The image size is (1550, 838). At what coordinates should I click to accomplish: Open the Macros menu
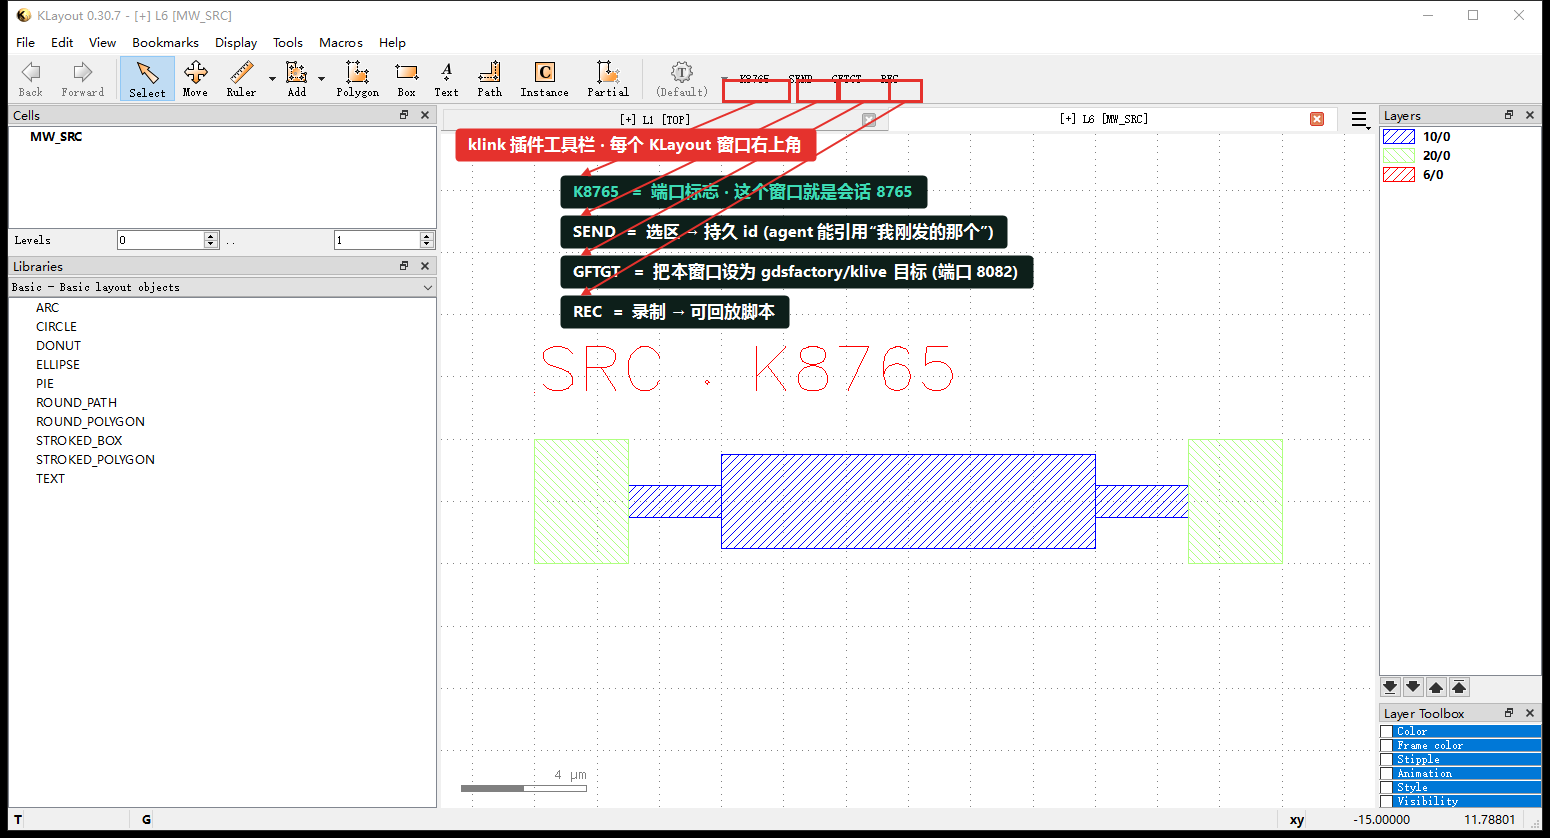point(341,42)
